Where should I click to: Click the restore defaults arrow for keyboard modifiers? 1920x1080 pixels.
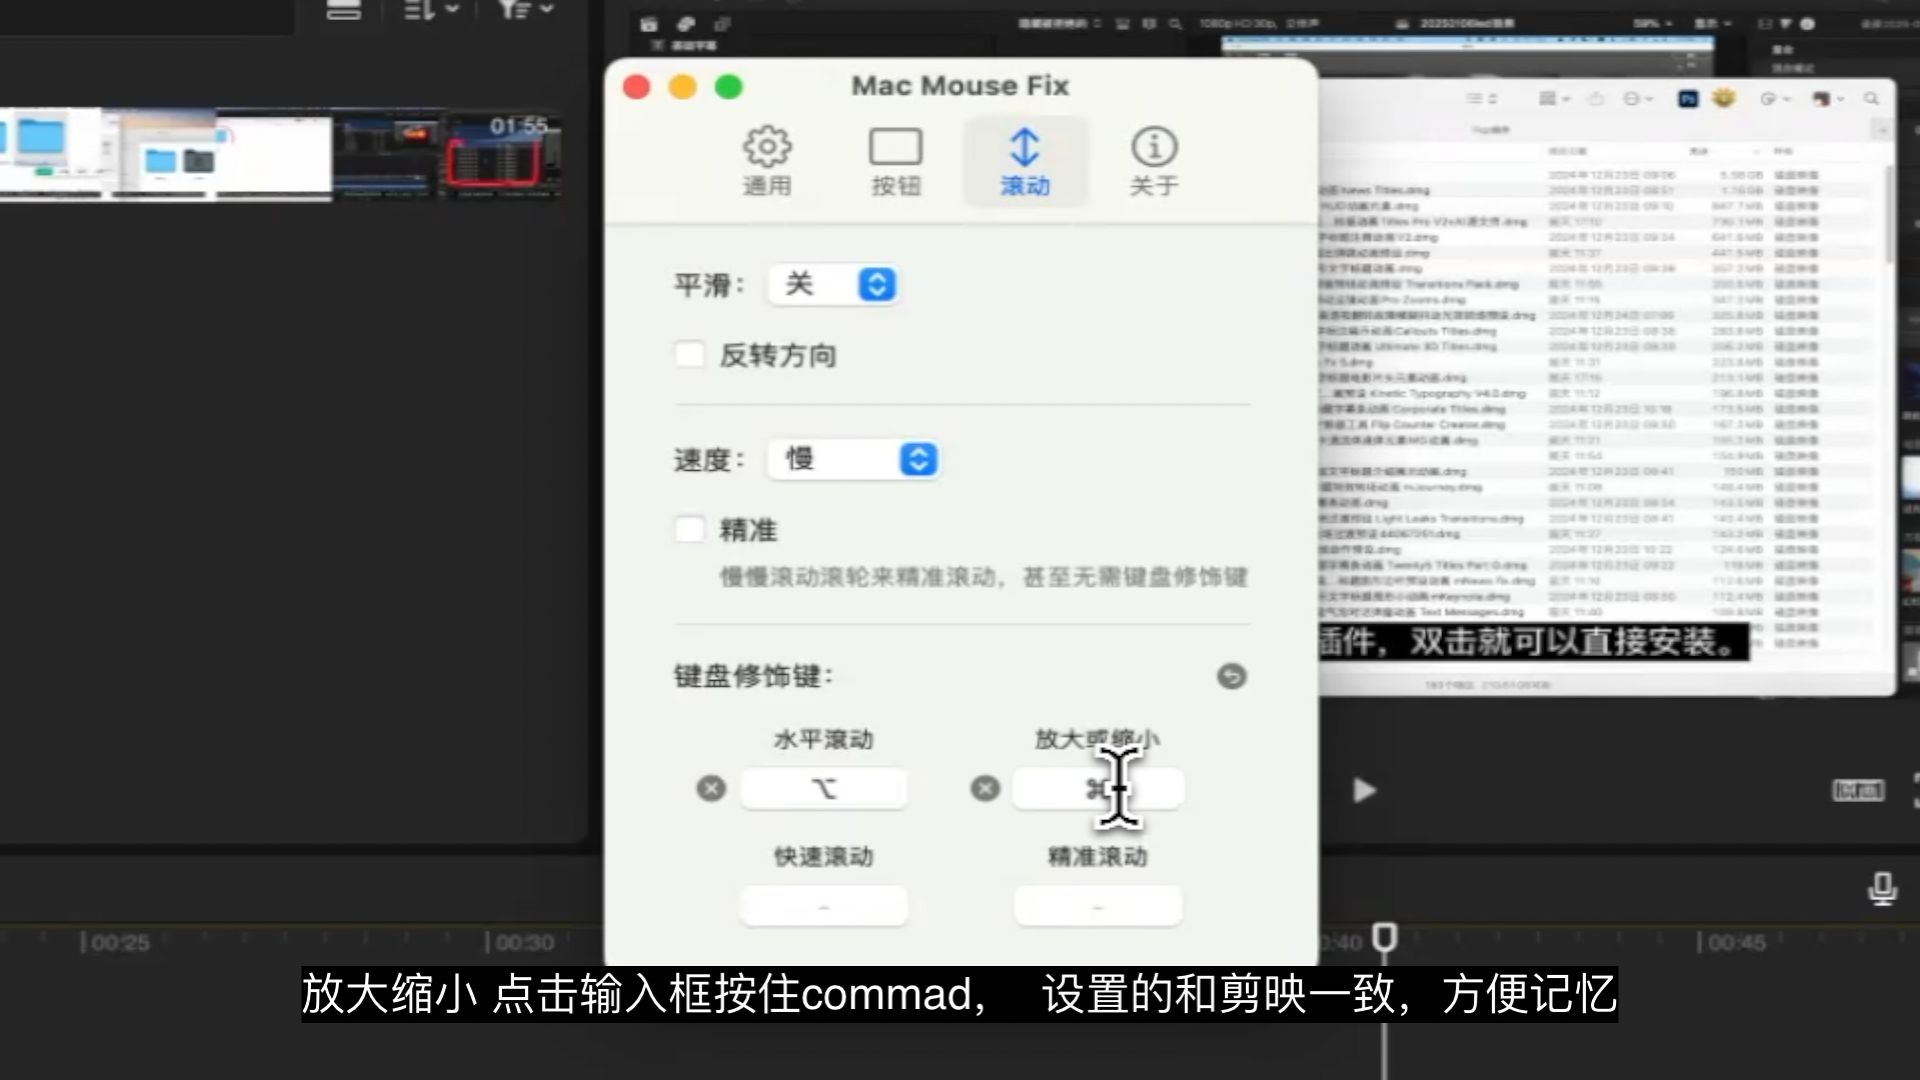1231,677
